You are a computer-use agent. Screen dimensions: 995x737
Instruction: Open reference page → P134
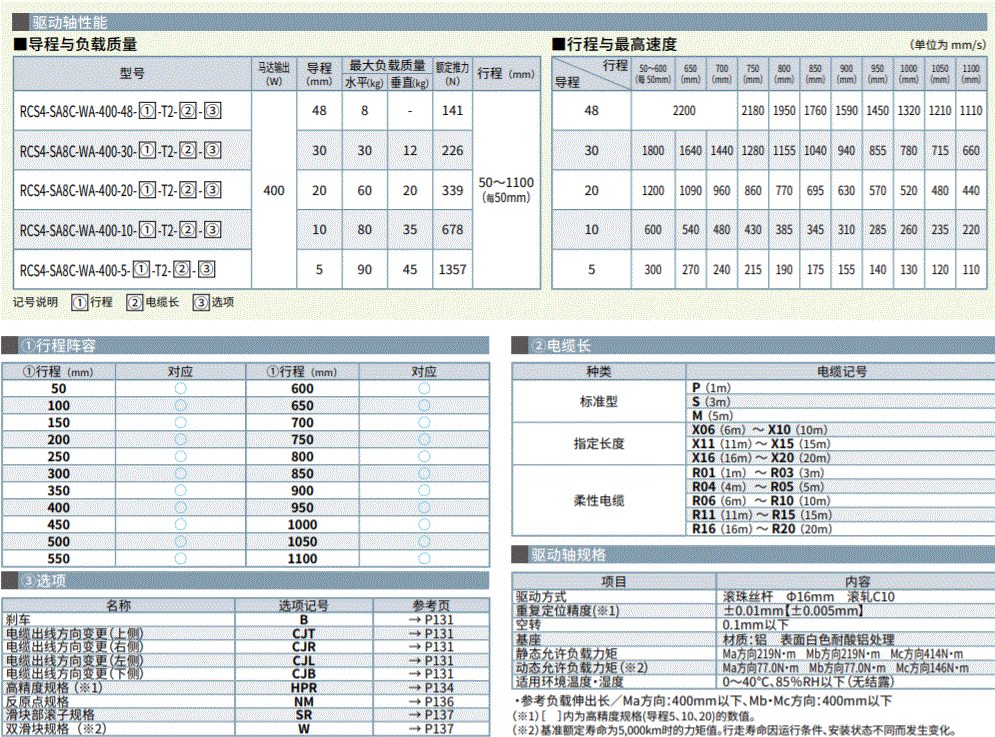coord(431,688)
